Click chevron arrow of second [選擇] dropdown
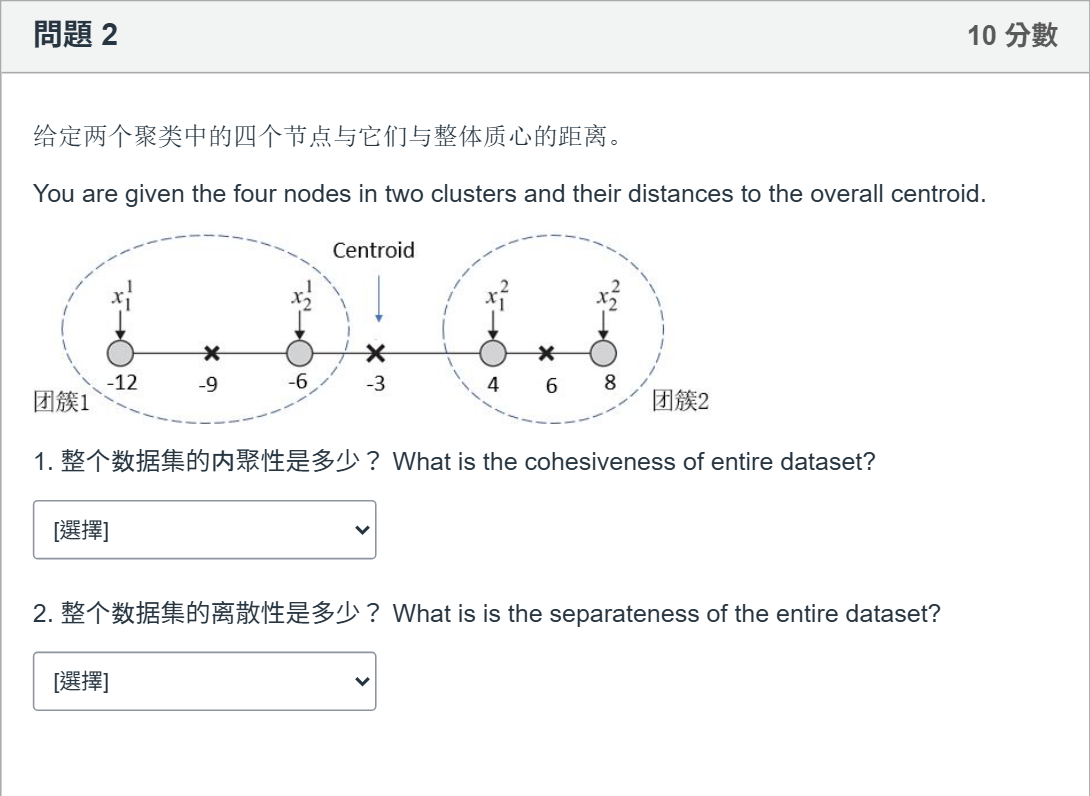This screenshot has height=796, width=1090. pyautogui.click(x=361, y=682)
